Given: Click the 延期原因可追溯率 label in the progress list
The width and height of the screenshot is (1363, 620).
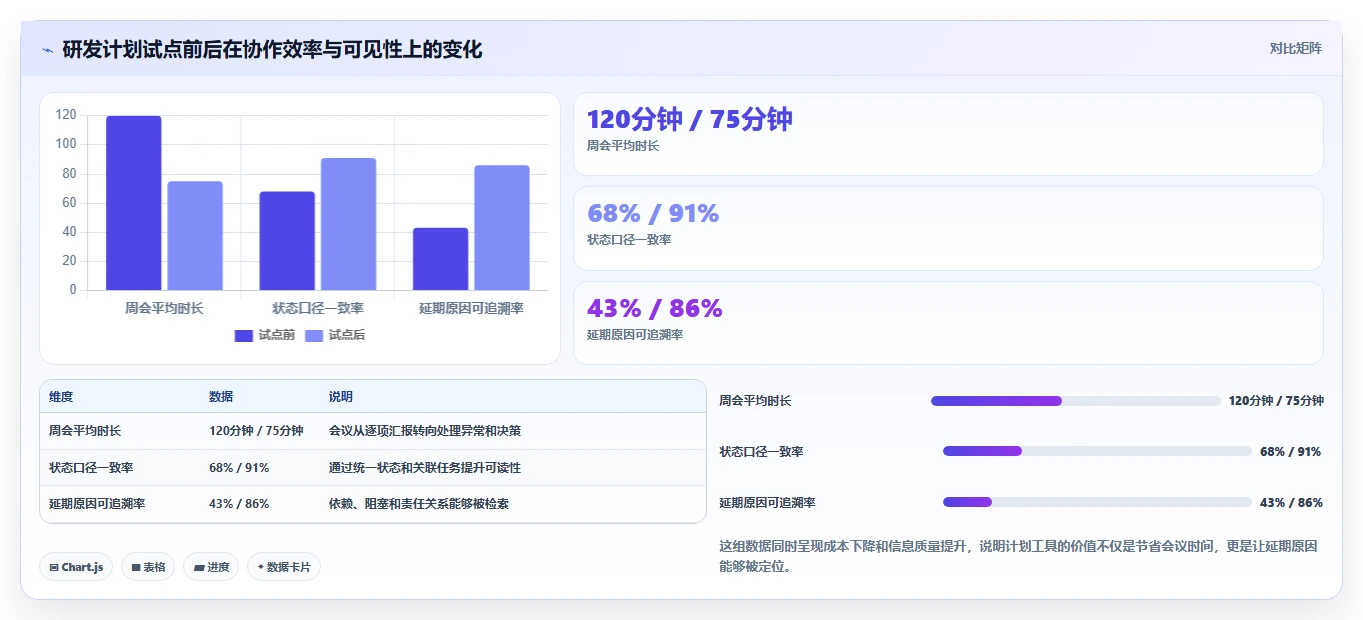Looking at the screenshot, I should [x=767, y=503].
